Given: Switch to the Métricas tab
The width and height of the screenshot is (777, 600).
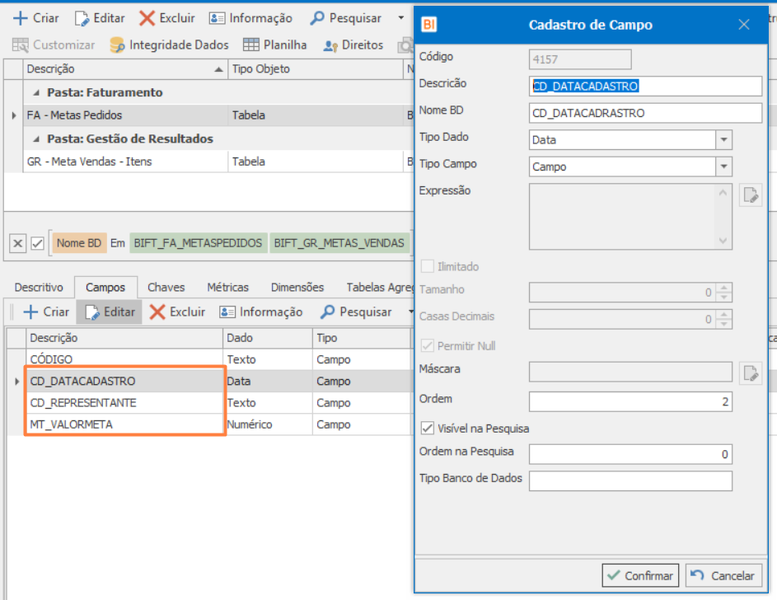Looking at the screenshot, I should pos(228,287).
